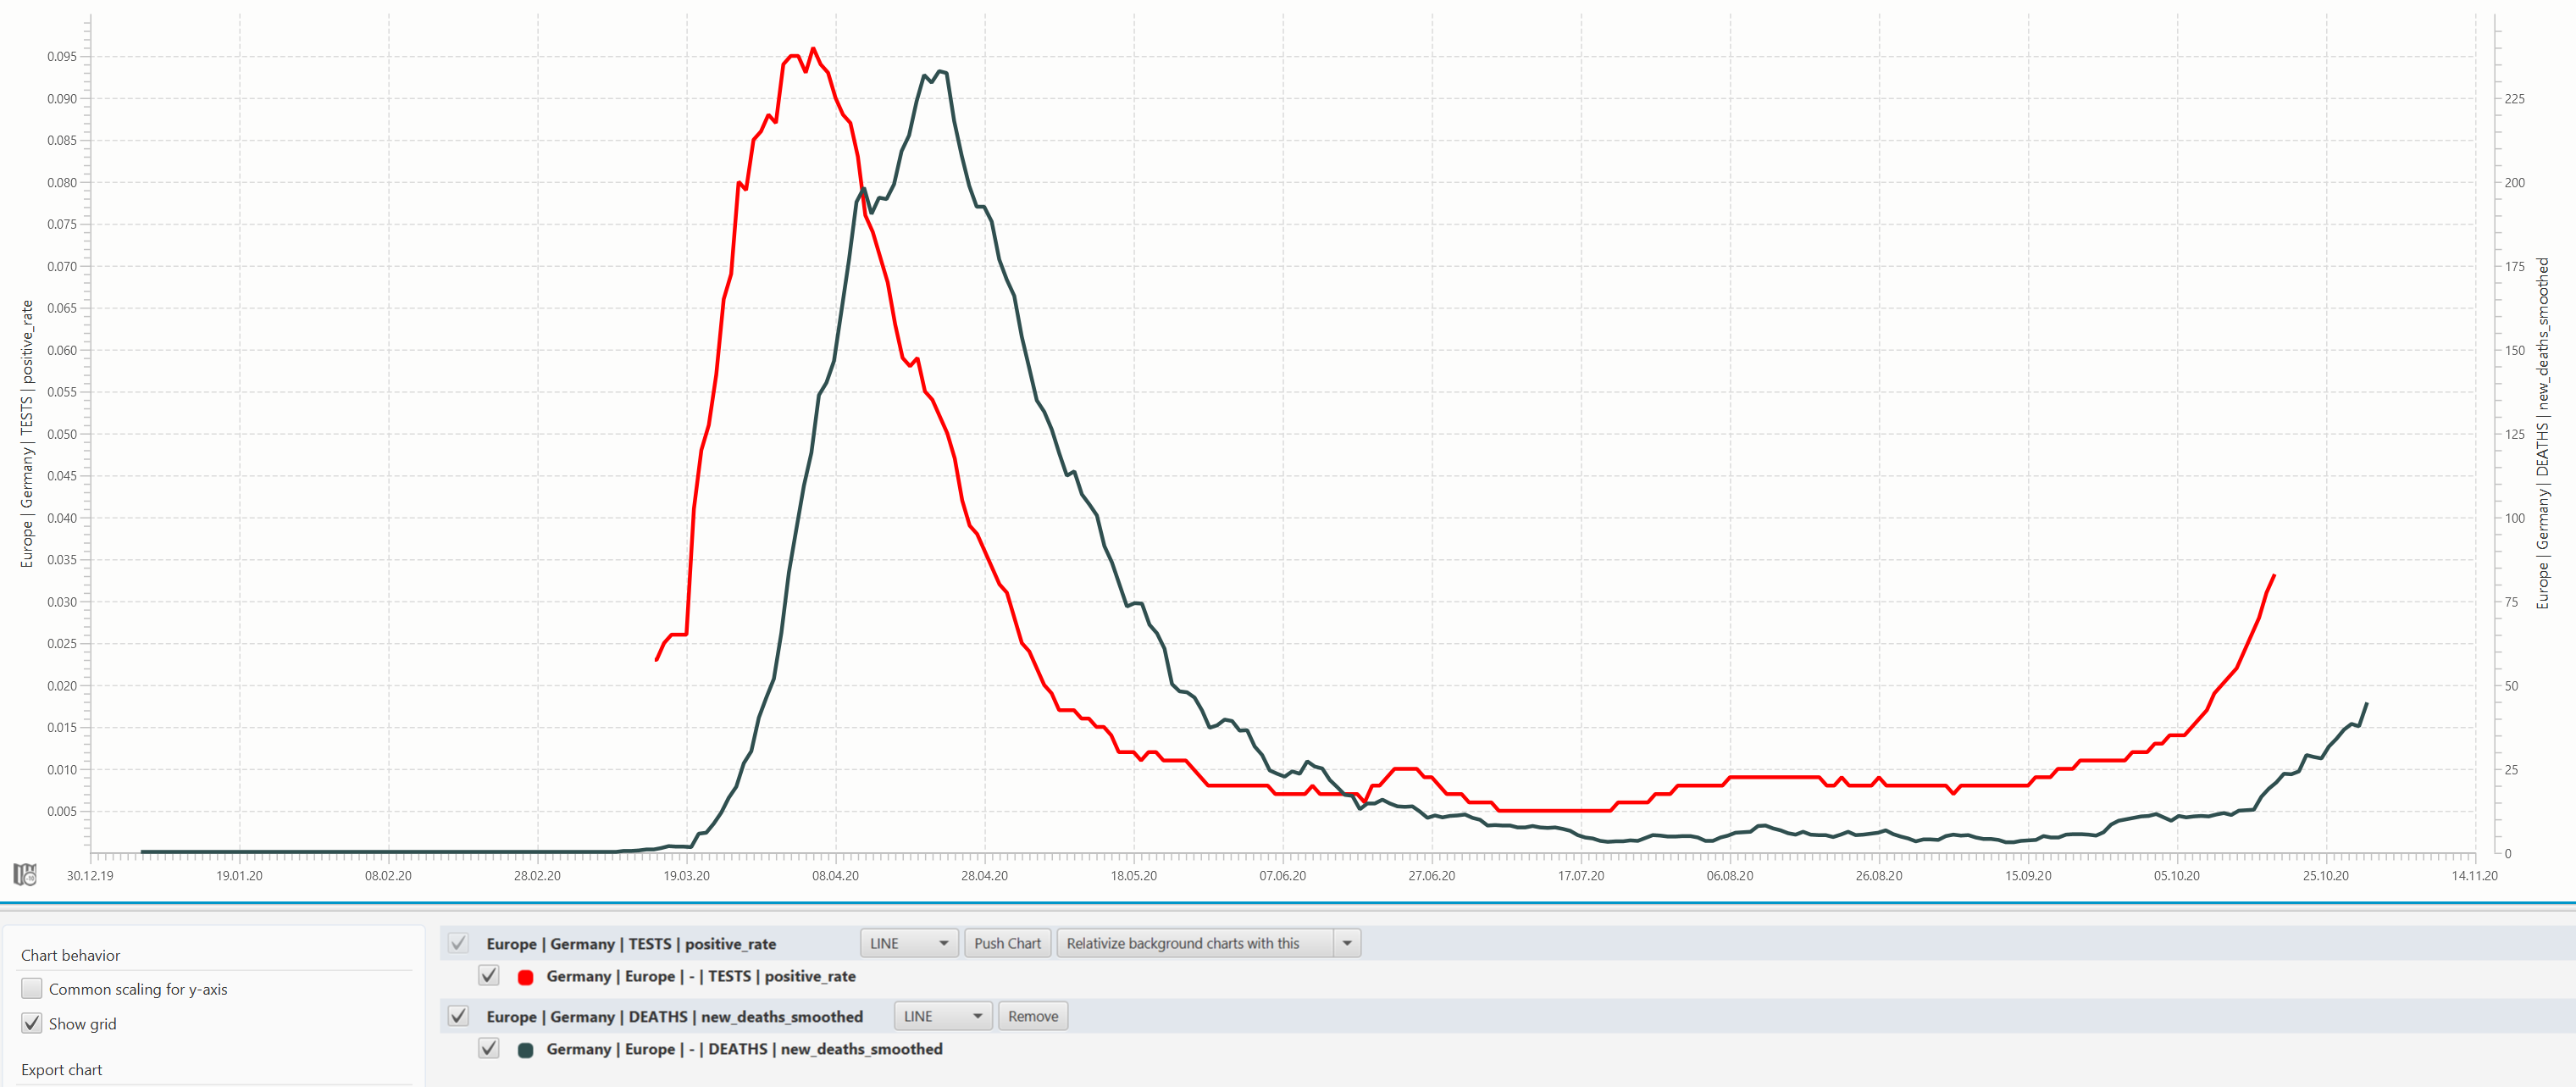Viewport: 2576px width, 1087px height.
Task: Click the Push Chart button
Action: (x=1007, y=943)
